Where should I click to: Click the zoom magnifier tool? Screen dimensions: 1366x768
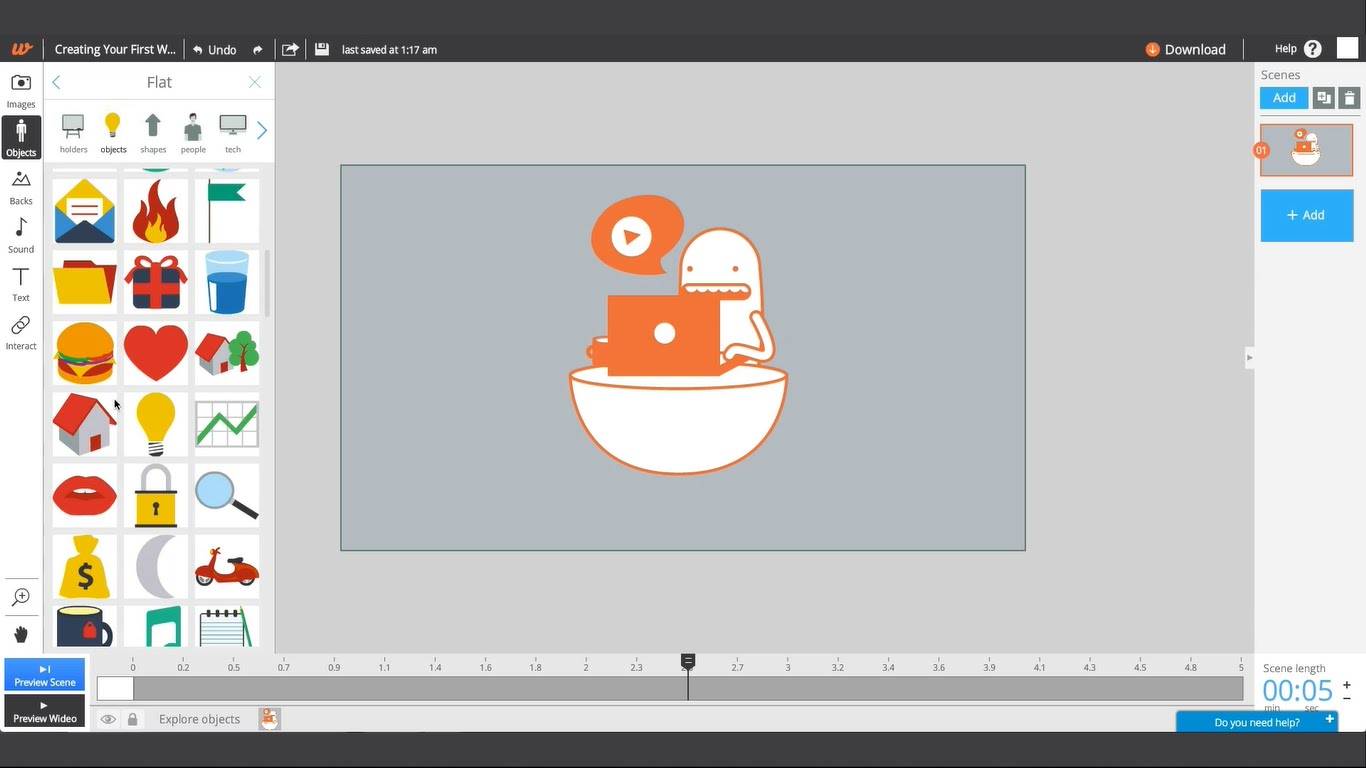pyautogui.click(x=21, y=597)
